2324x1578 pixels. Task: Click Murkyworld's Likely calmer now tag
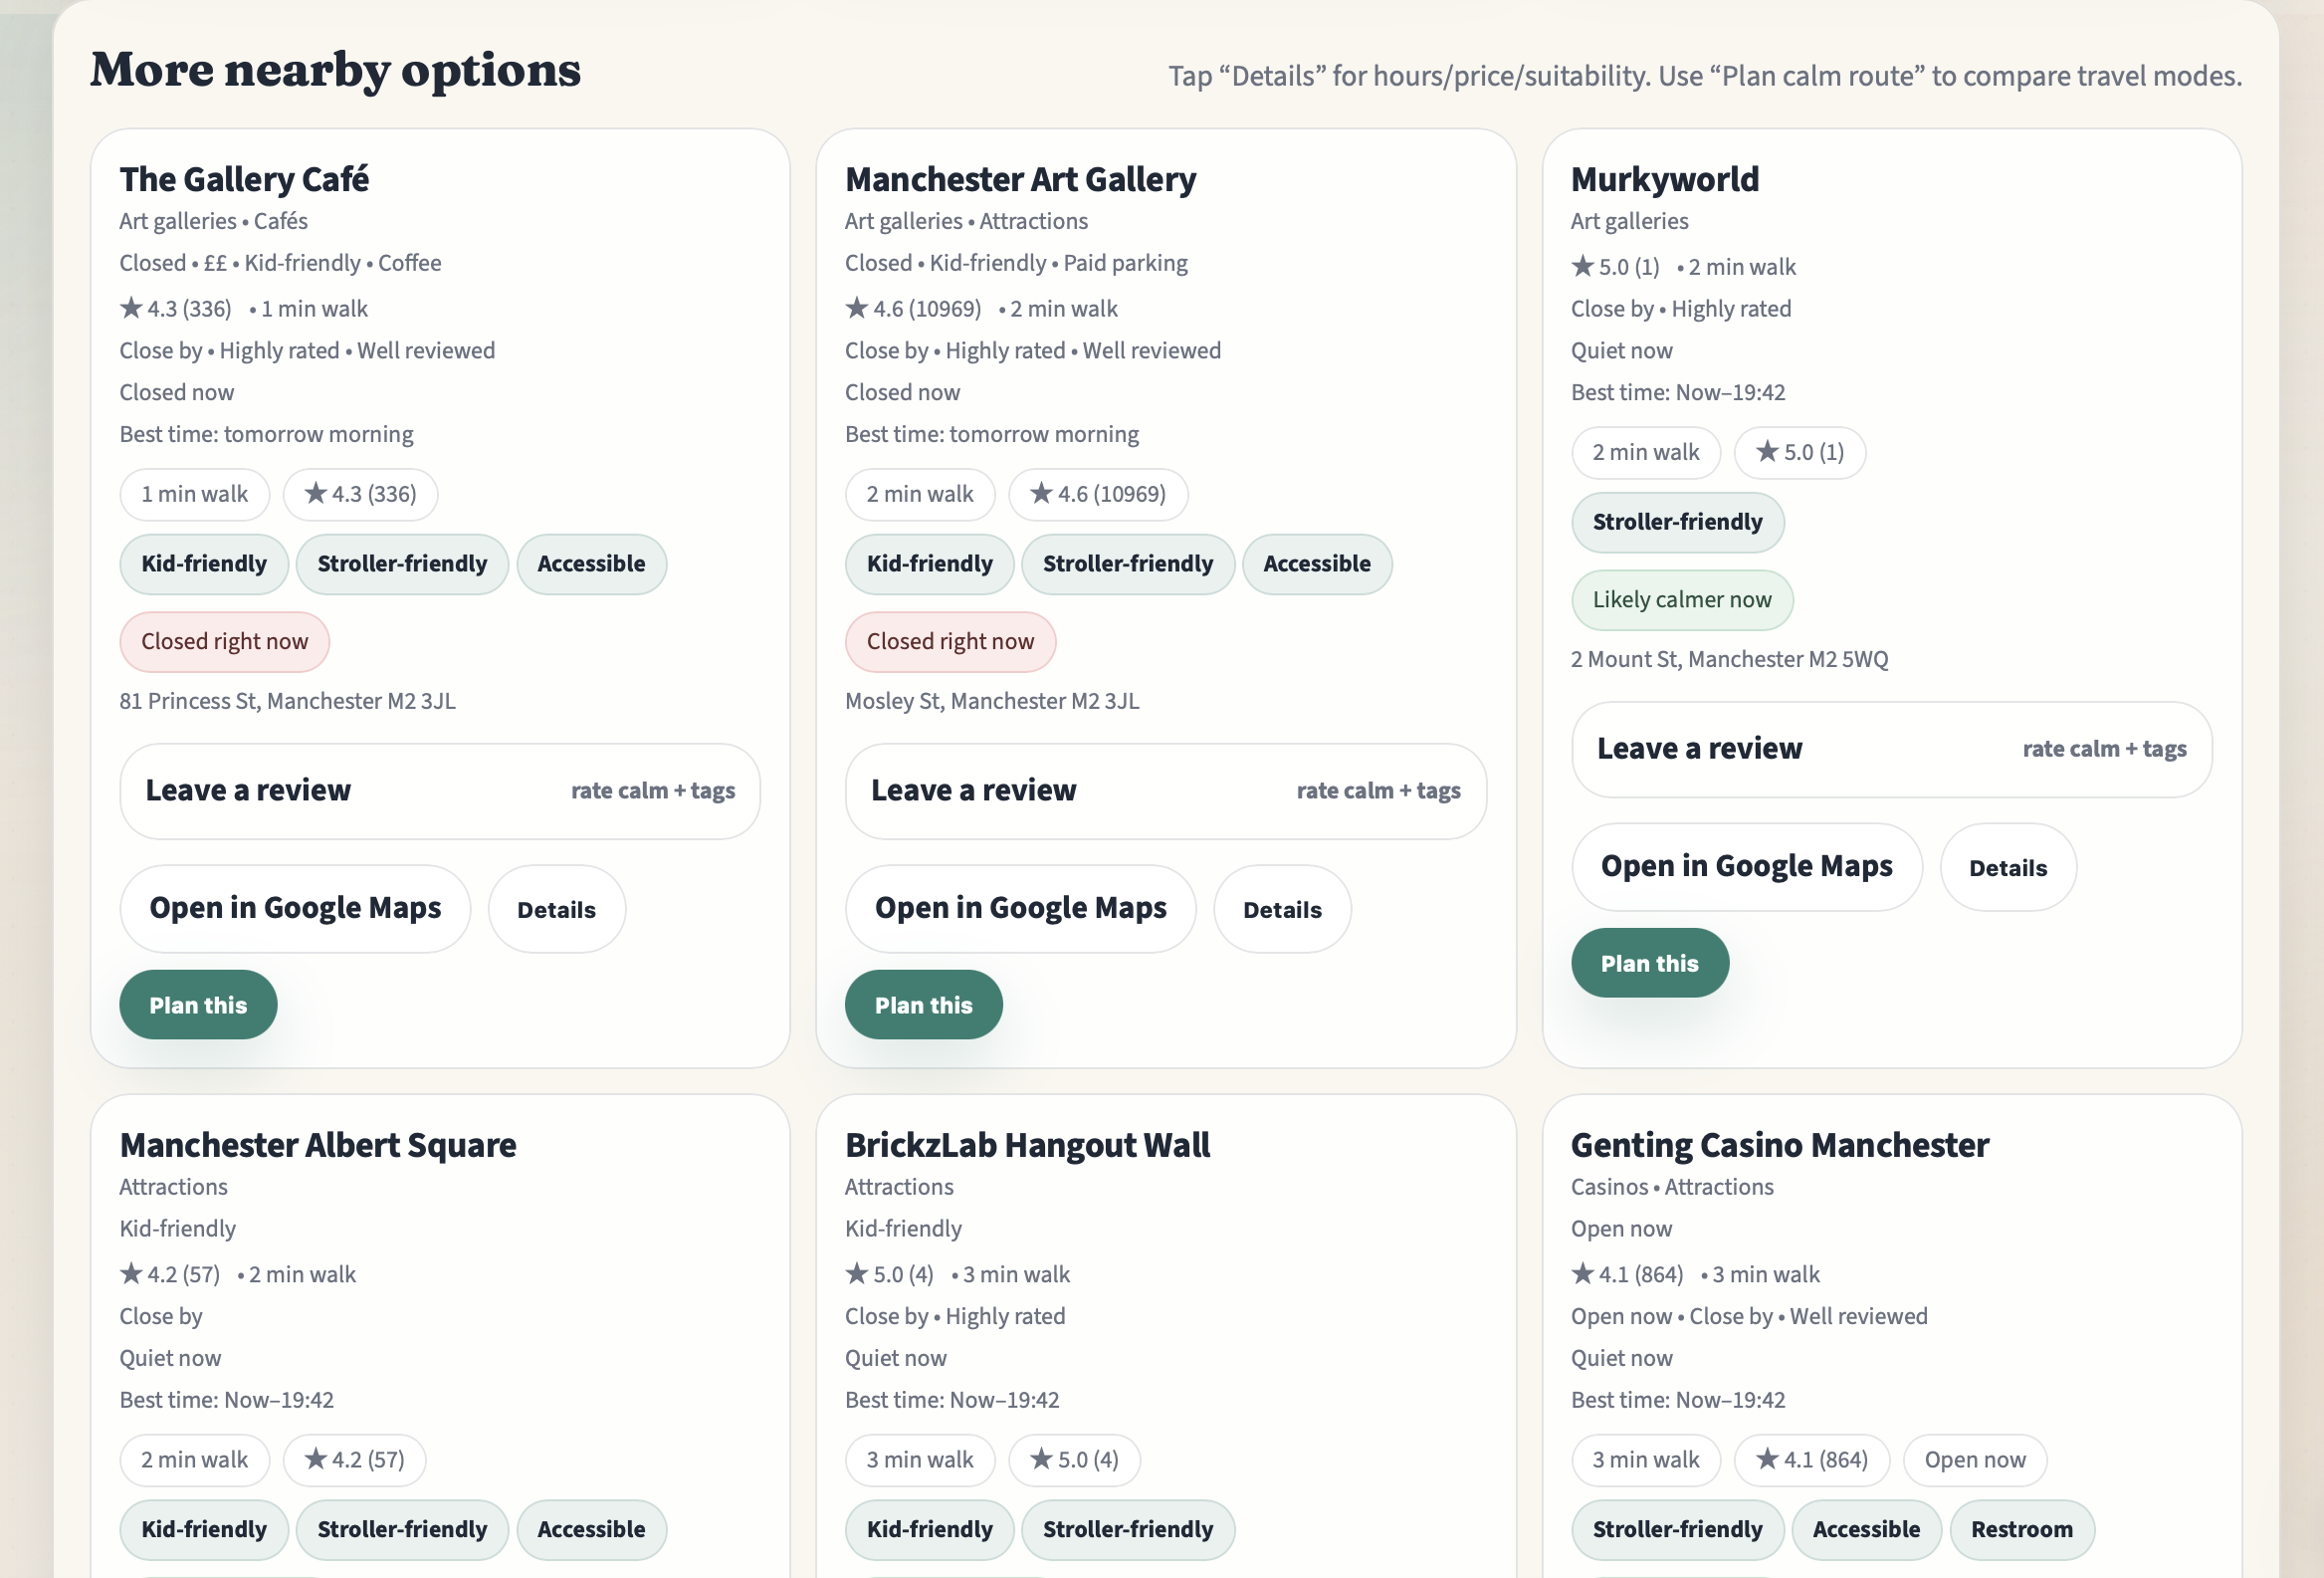click(x=1681, y=600)
